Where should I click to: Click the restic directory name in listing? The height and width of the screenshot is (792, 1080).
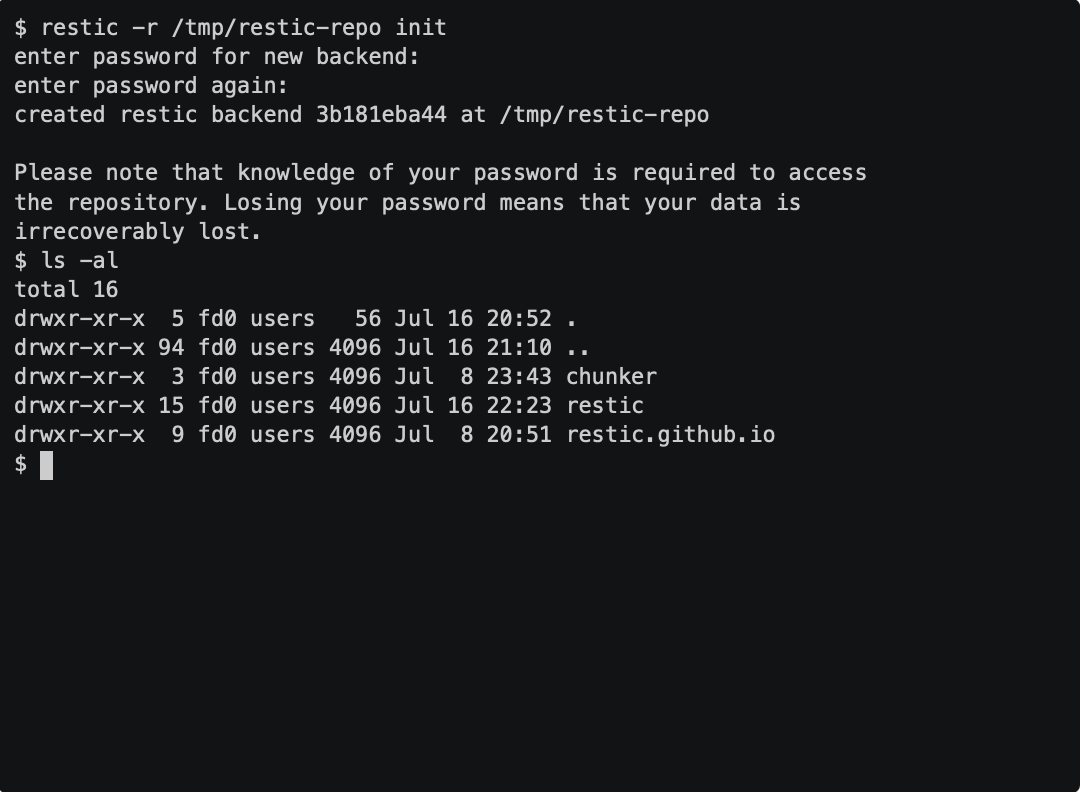[605, 406]
